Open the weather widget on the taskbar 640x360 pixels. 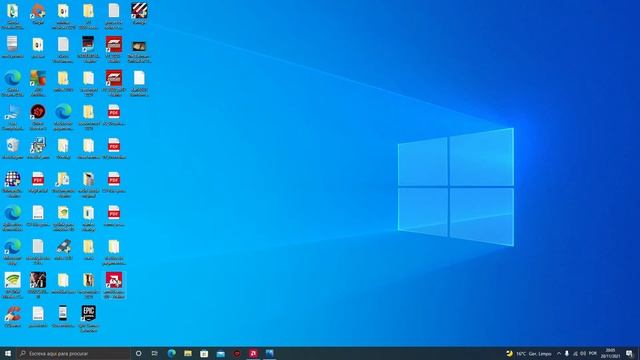coord(529,353)
